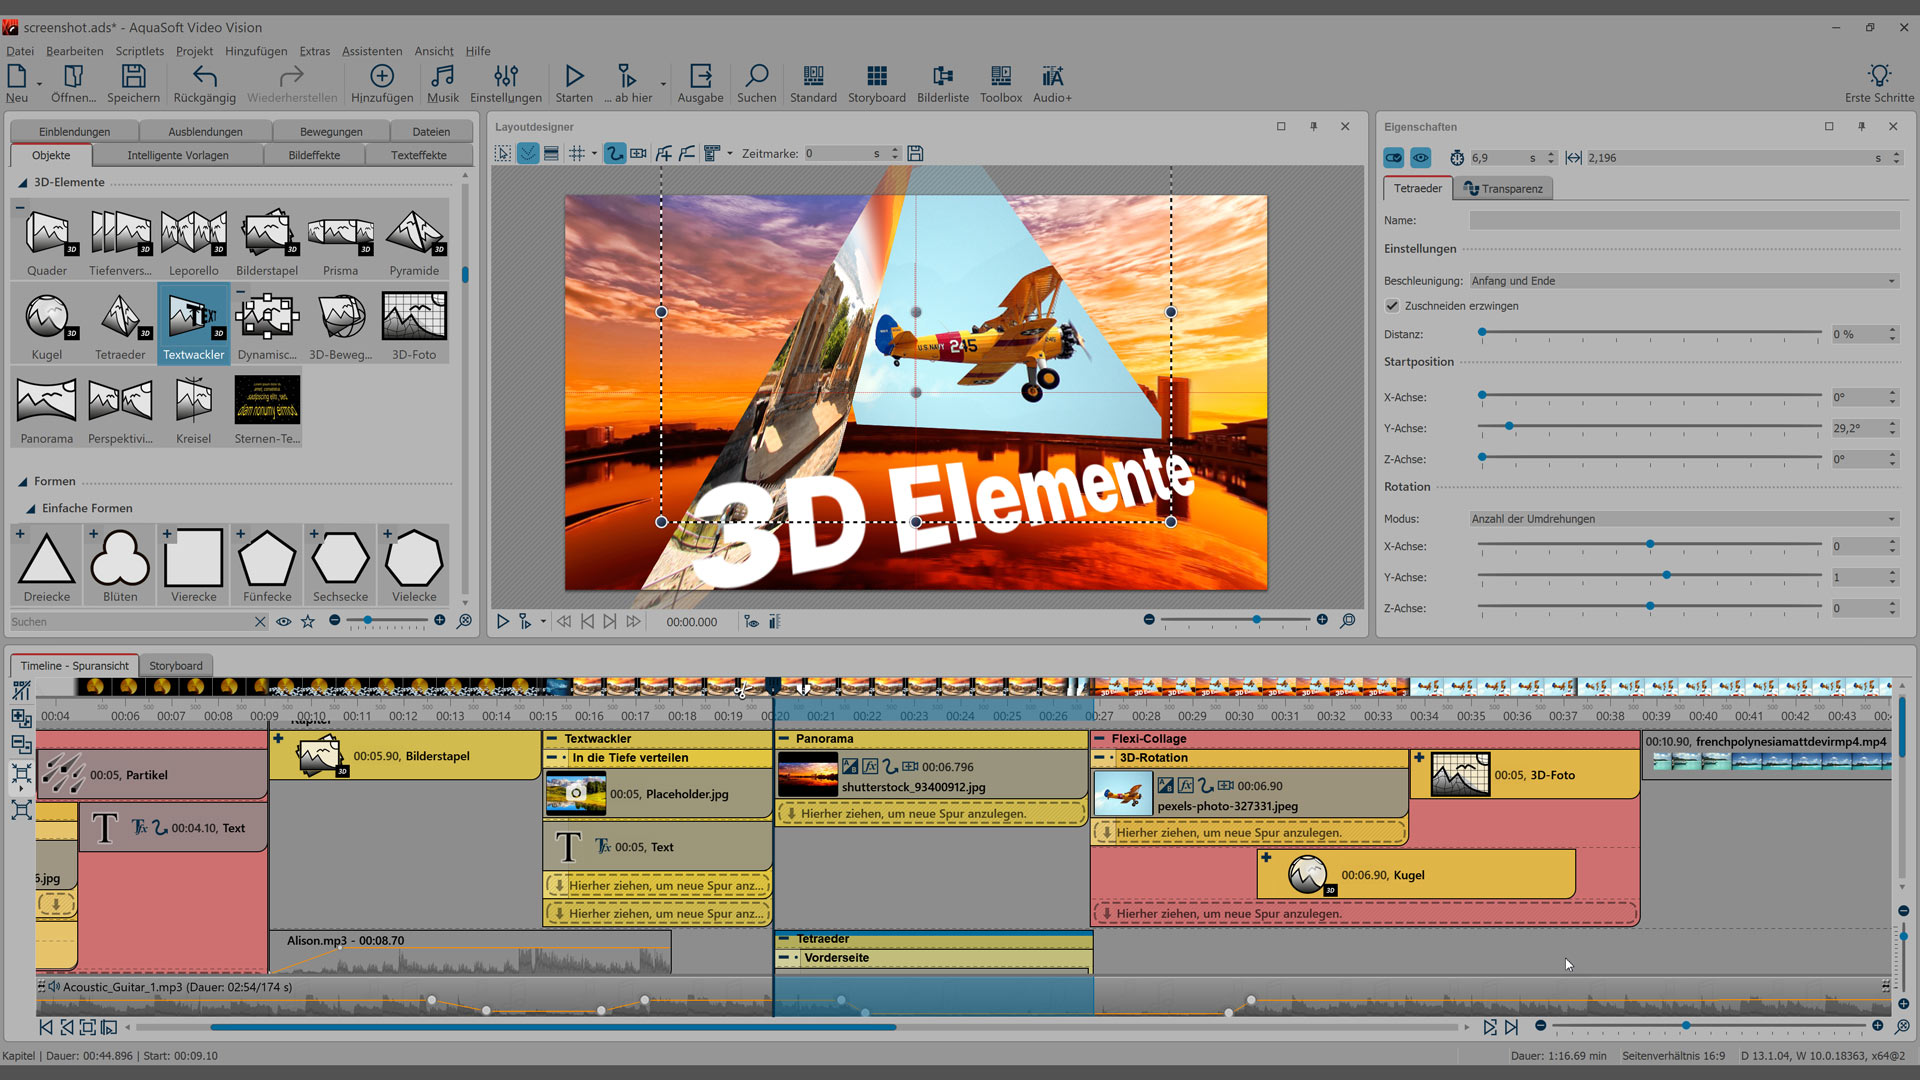This screenshot has height=1080, width=1920.
Task: Open the Beschleunigung dropdown
Action: [x=1683, y=281]
